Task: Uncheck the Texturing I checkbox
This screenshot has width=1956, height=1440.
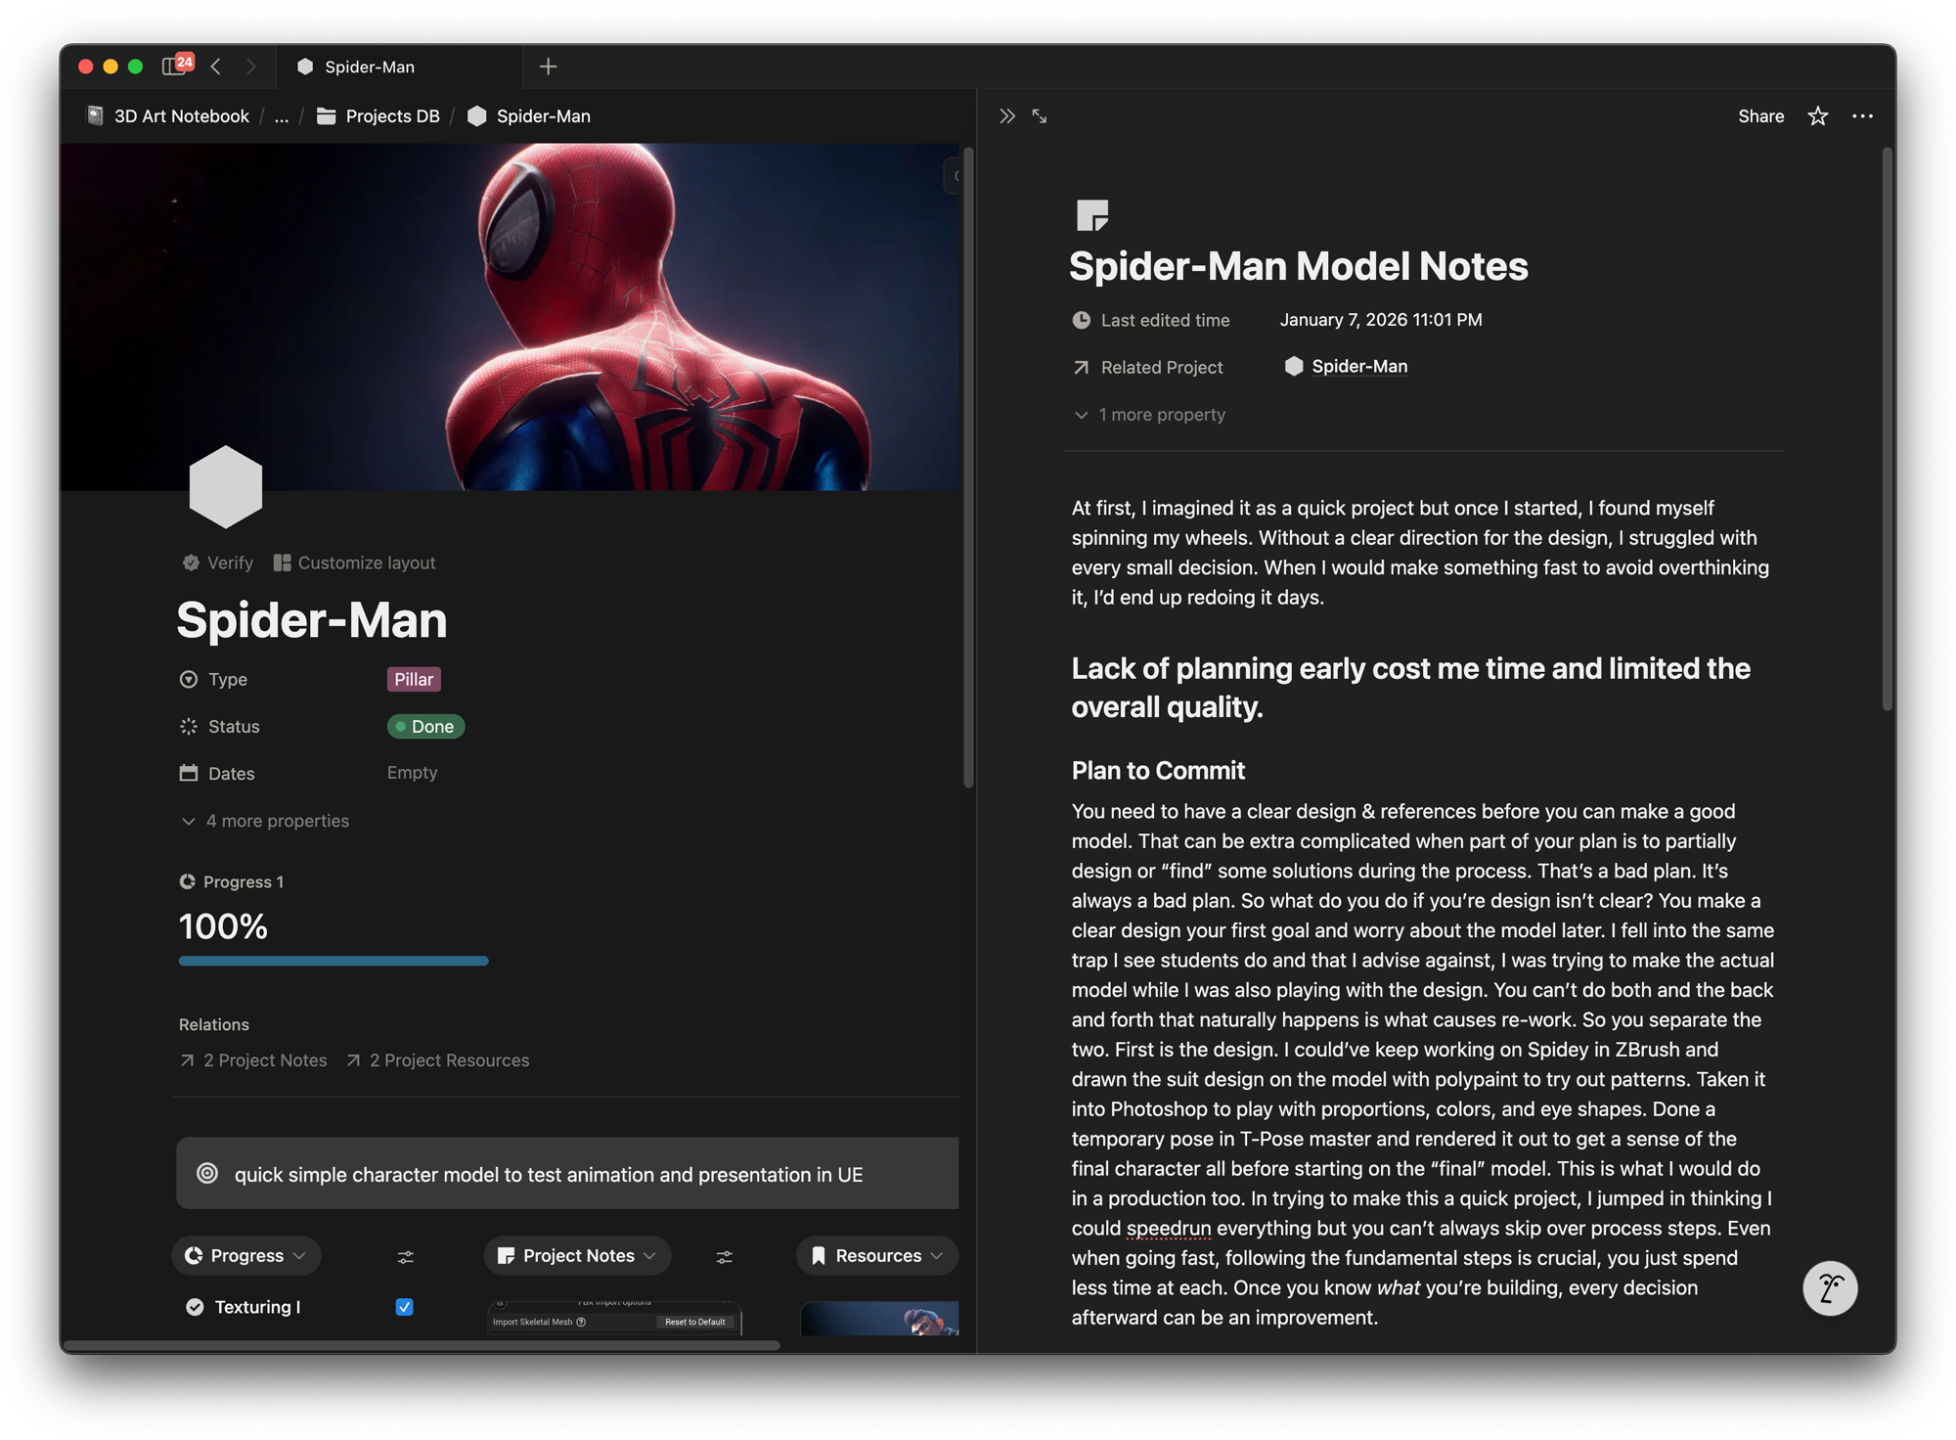Action: pos(404,1307)
